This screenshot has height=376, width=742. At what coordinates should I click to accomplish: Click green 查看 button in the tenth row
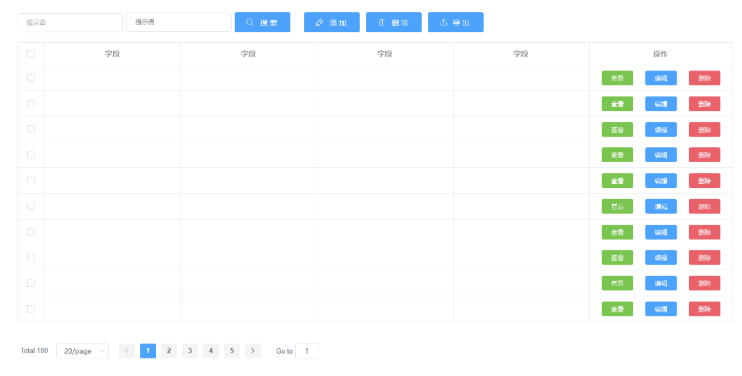point(617,309)
